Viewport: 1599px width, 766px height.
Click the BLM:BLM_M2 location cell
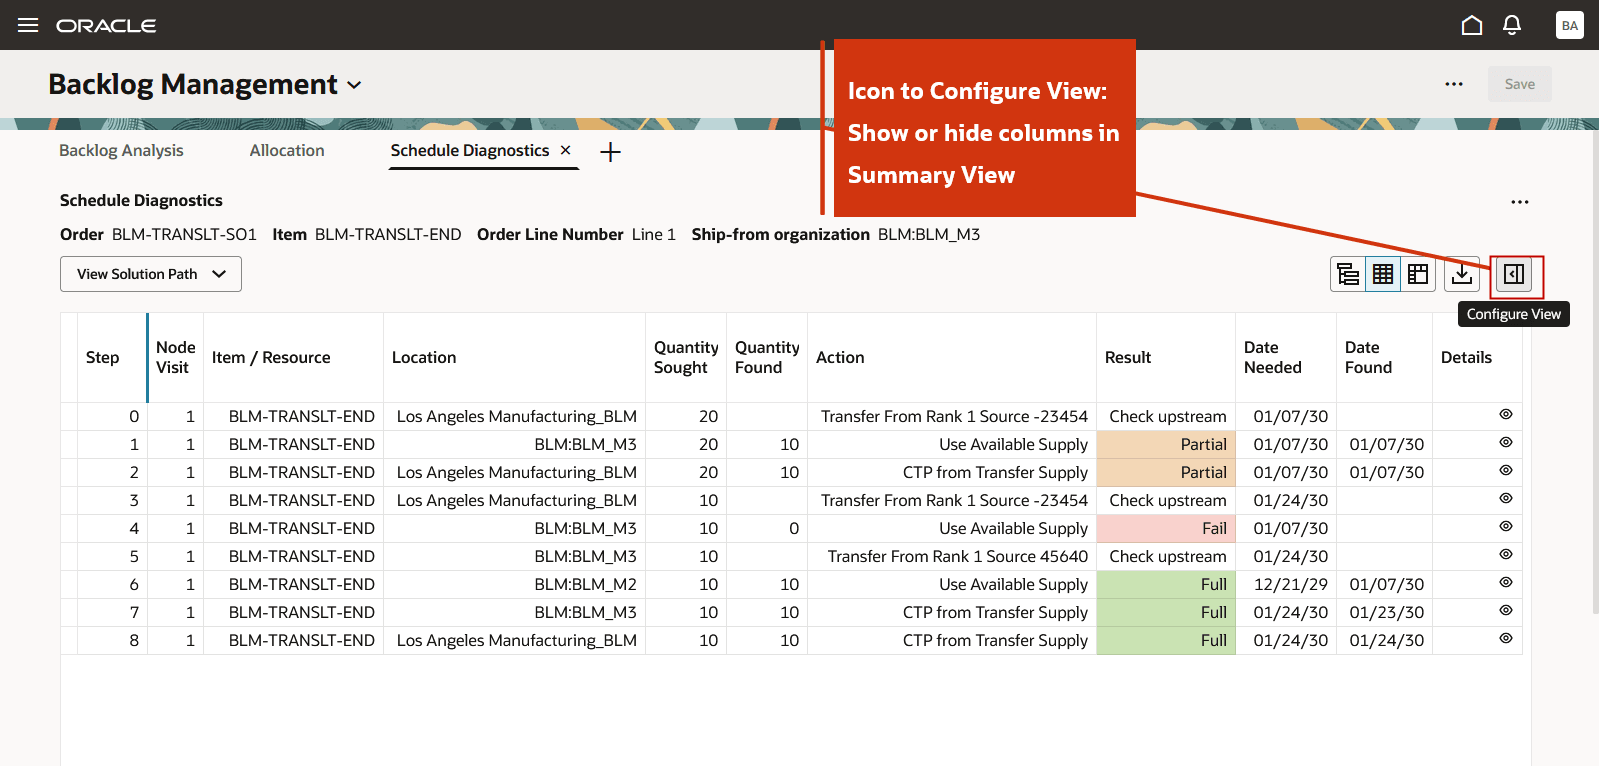[514, 585]
